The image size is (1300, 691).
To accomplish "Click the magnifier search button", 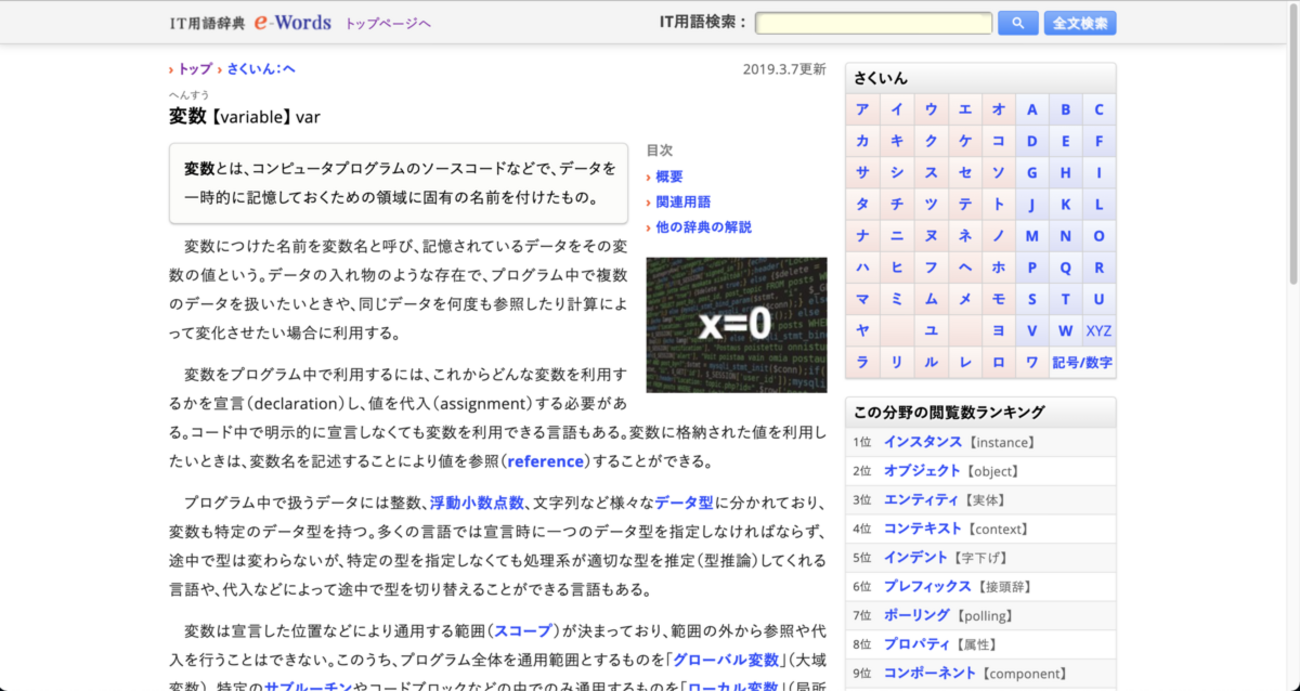I will (1018, 23).
